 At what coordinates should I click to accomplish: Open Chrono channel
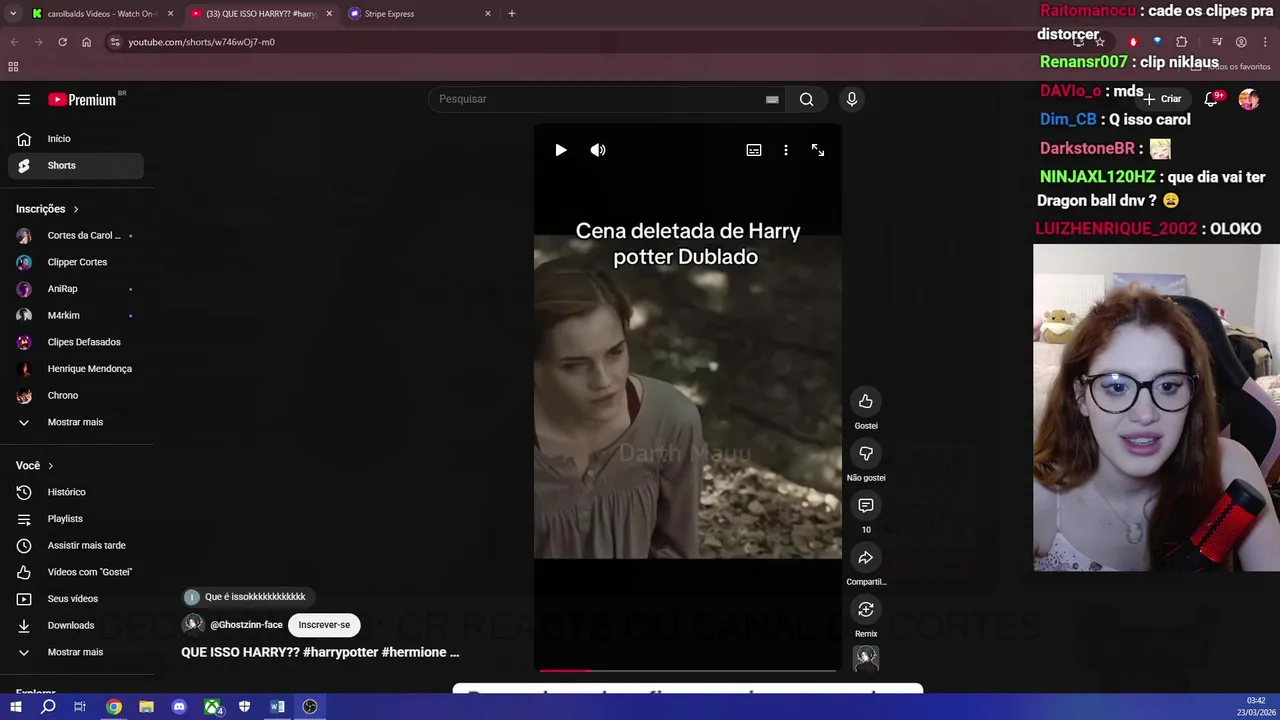pos(76,395)
